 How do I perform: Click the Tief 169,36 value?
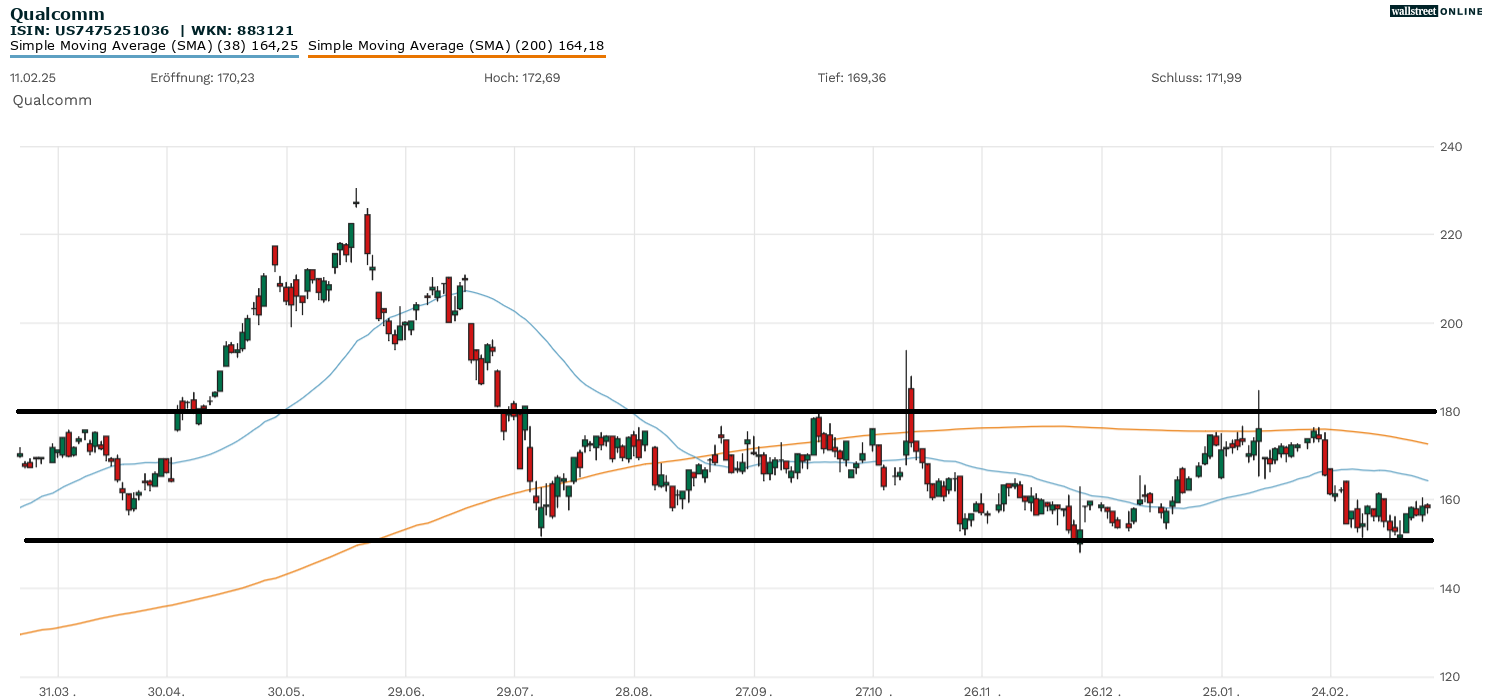point(851,78)
